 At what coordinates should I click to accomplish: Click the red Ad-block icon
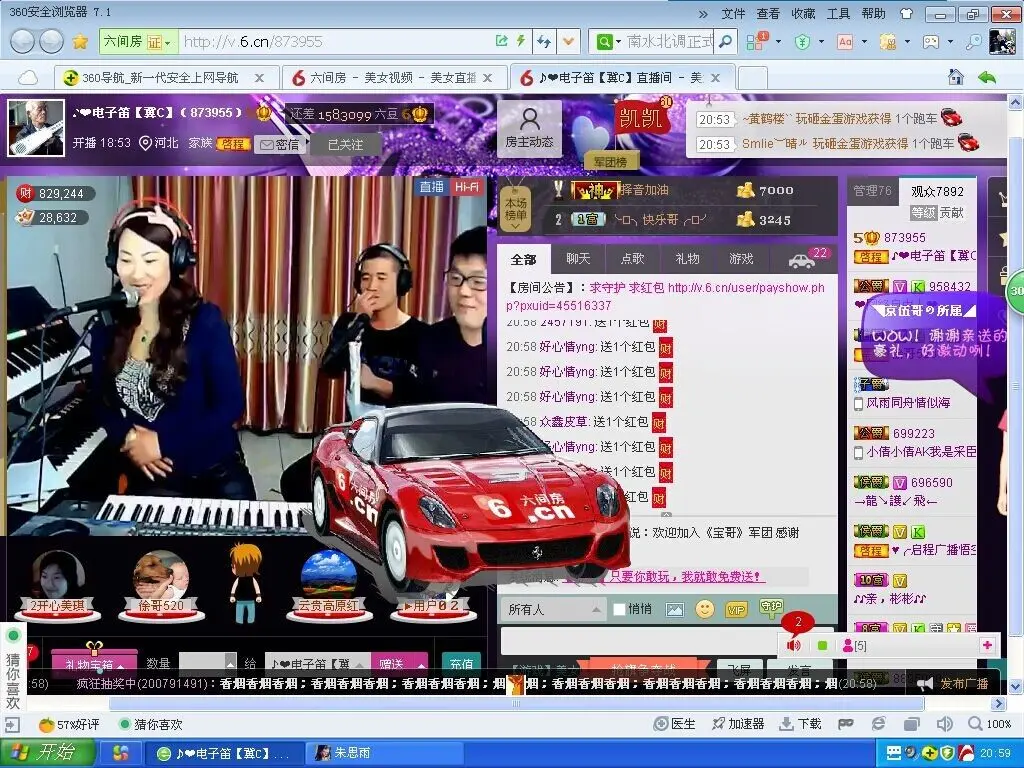[x=845, y=42]
